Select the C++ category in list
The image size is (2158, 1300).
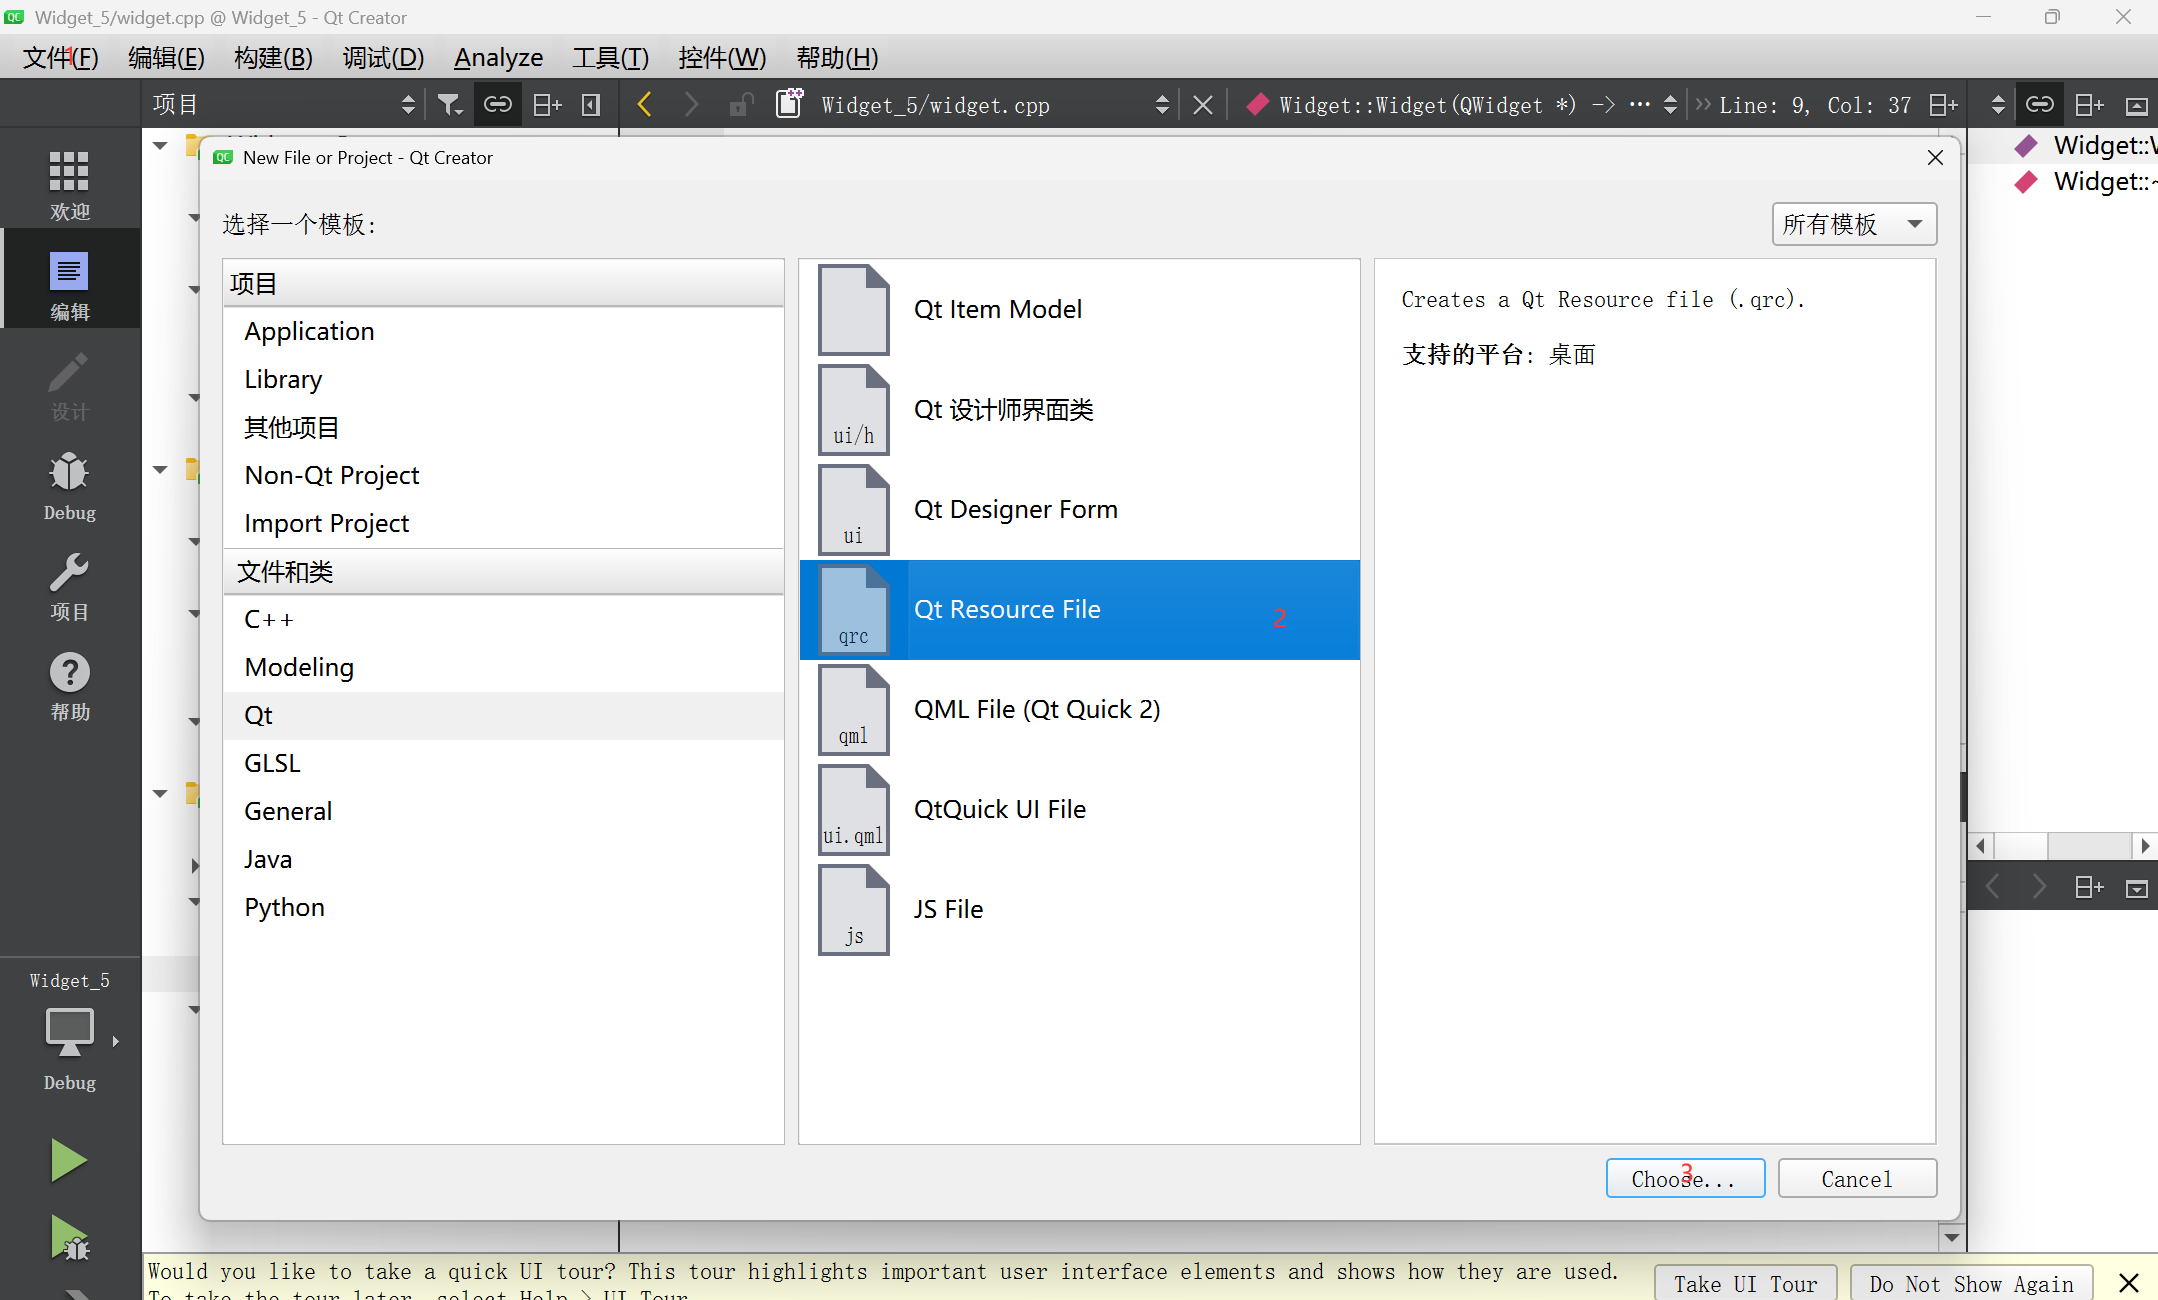269,620
